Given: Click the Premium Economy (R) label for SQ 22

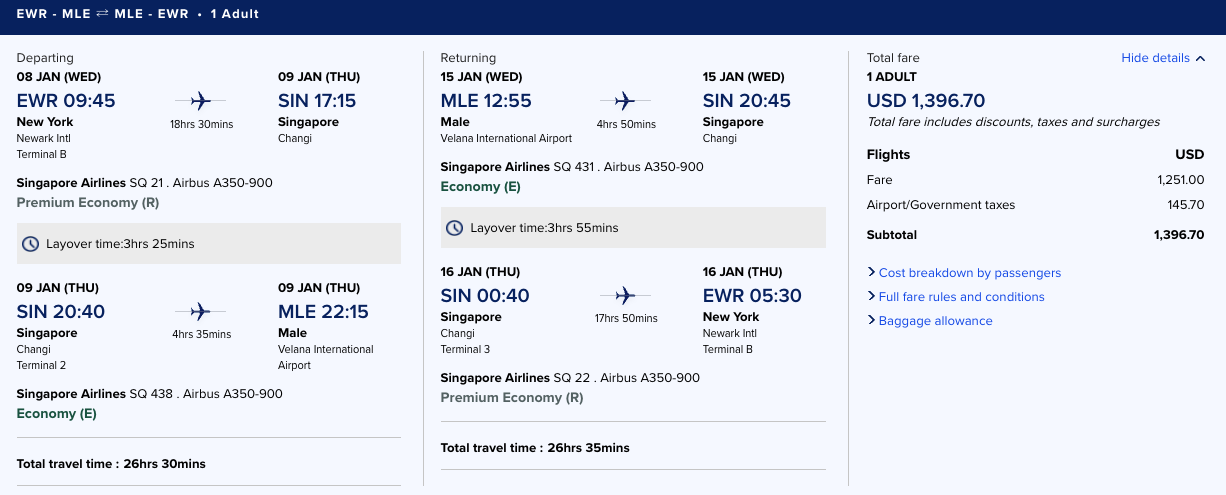Looking at the screenshot, I should [x=512, y=398].
